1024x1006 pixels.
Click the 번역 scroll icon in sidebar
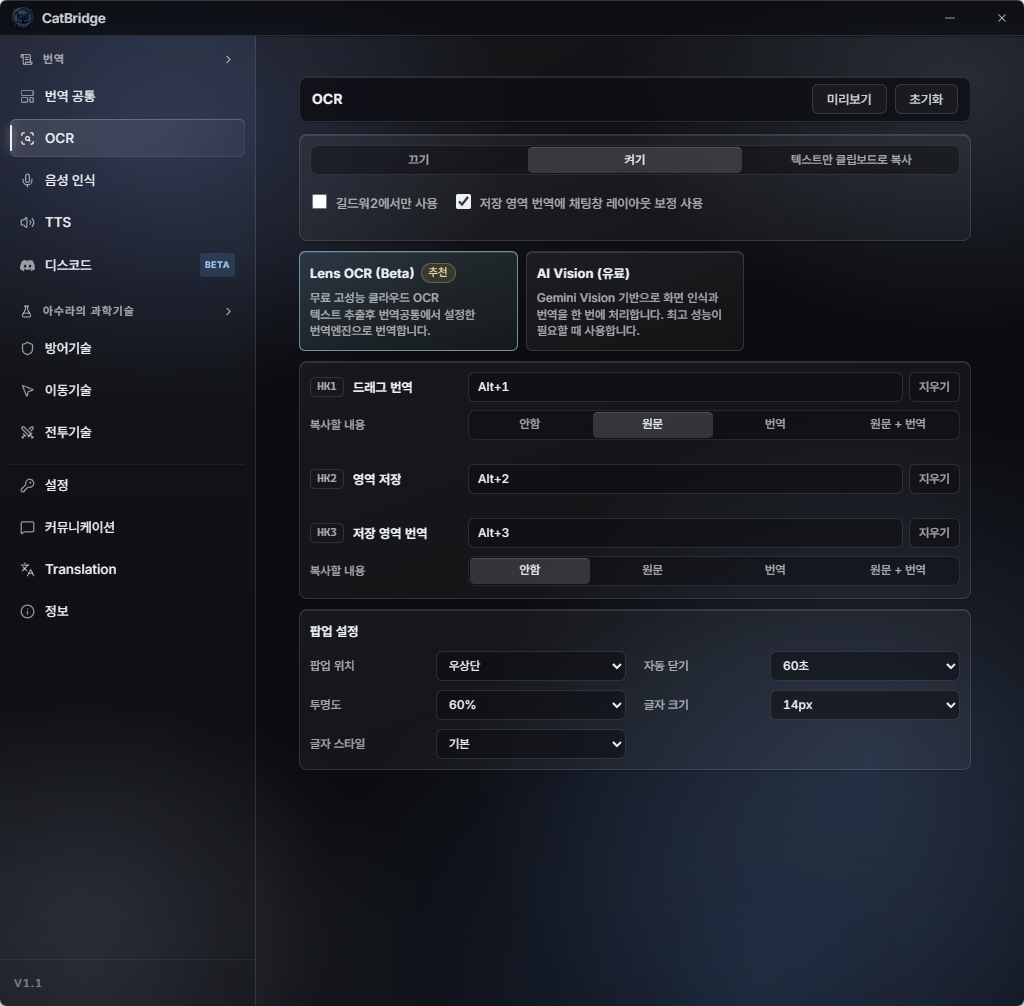point(26,59)
